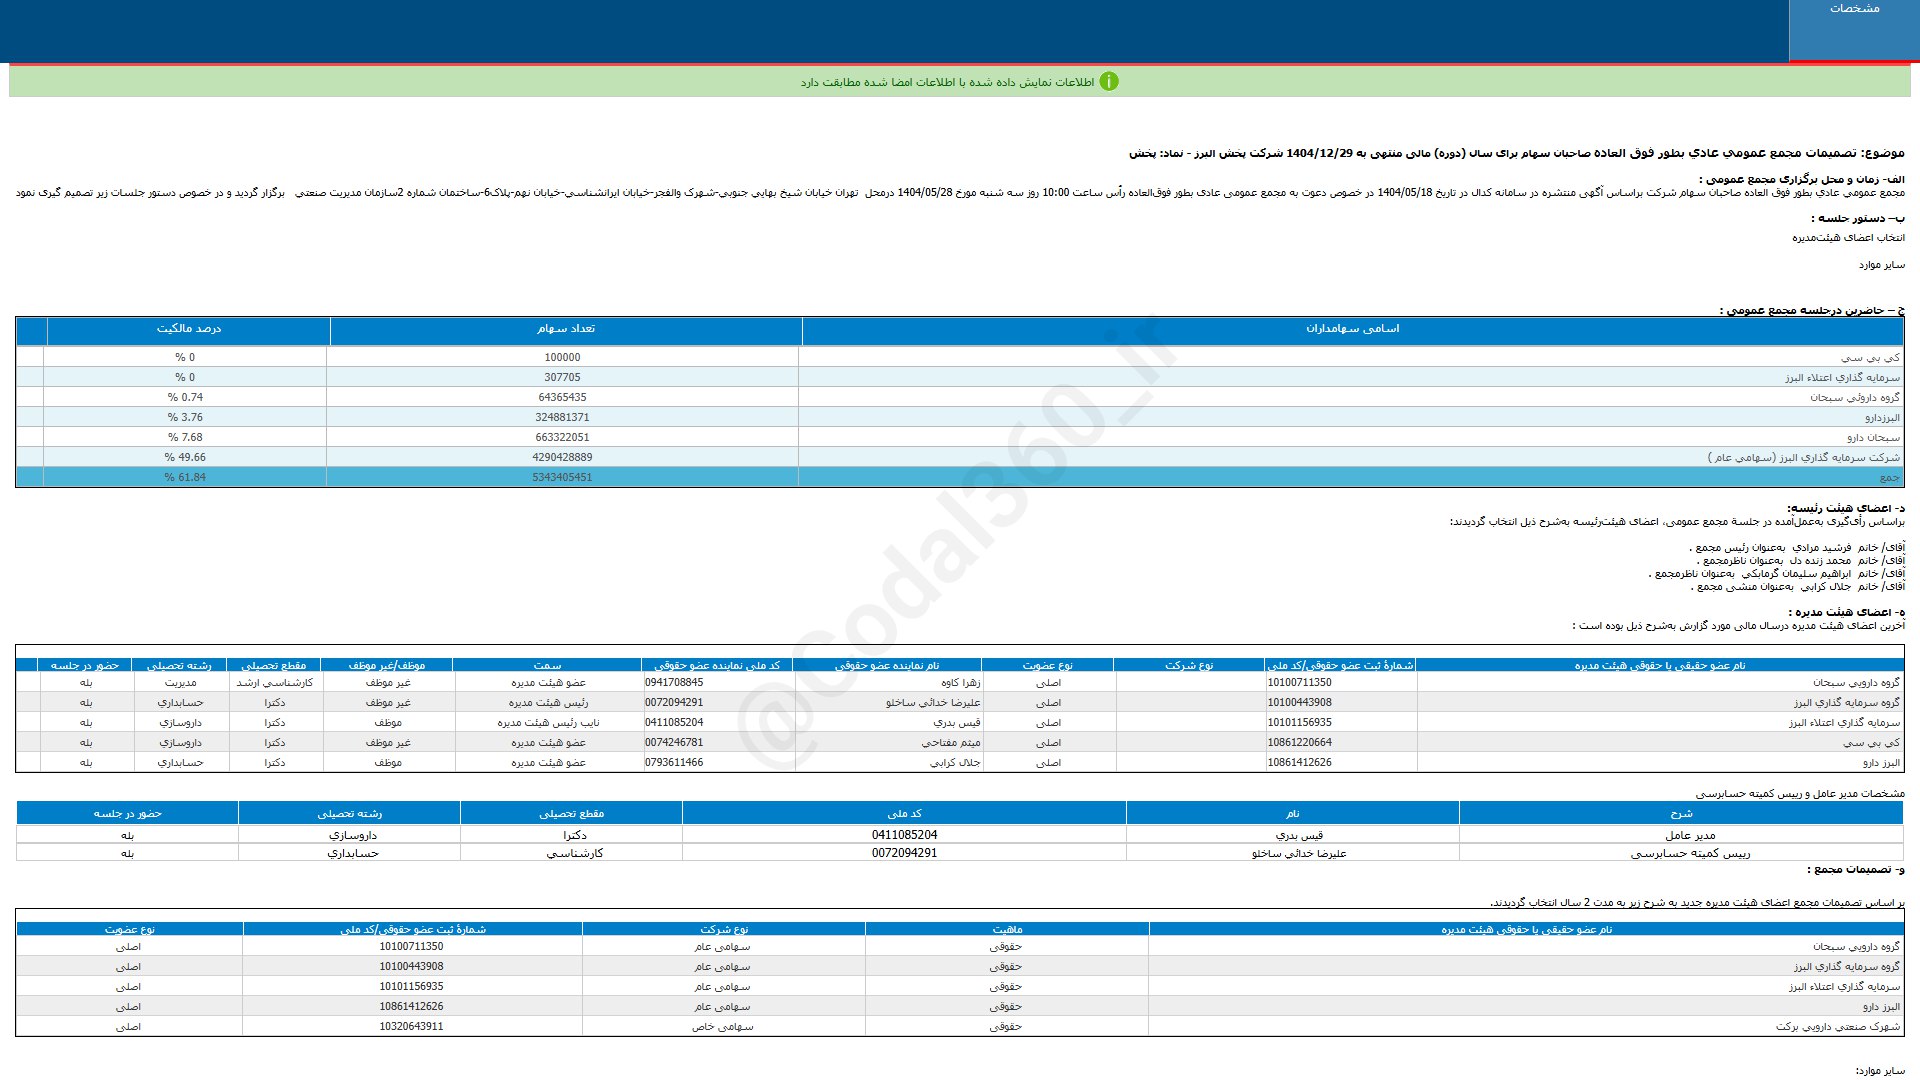Click سهامی خاص company type cell

pyautogui.click(x=722, y=1027)
